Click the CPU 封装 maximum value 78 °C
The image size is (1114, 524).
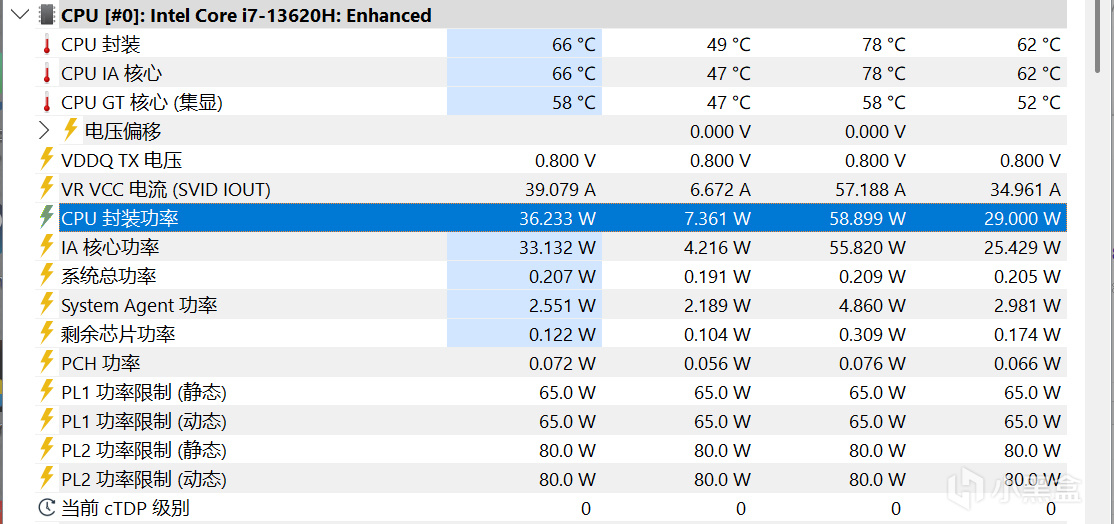885,45
